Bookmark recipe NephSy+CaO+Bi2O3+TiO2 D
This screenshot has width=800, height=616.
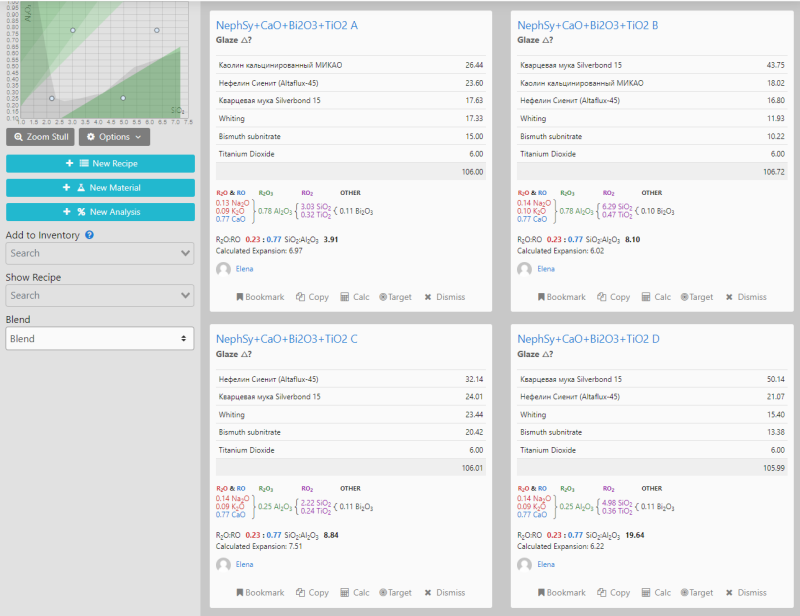tap(561, 593)
